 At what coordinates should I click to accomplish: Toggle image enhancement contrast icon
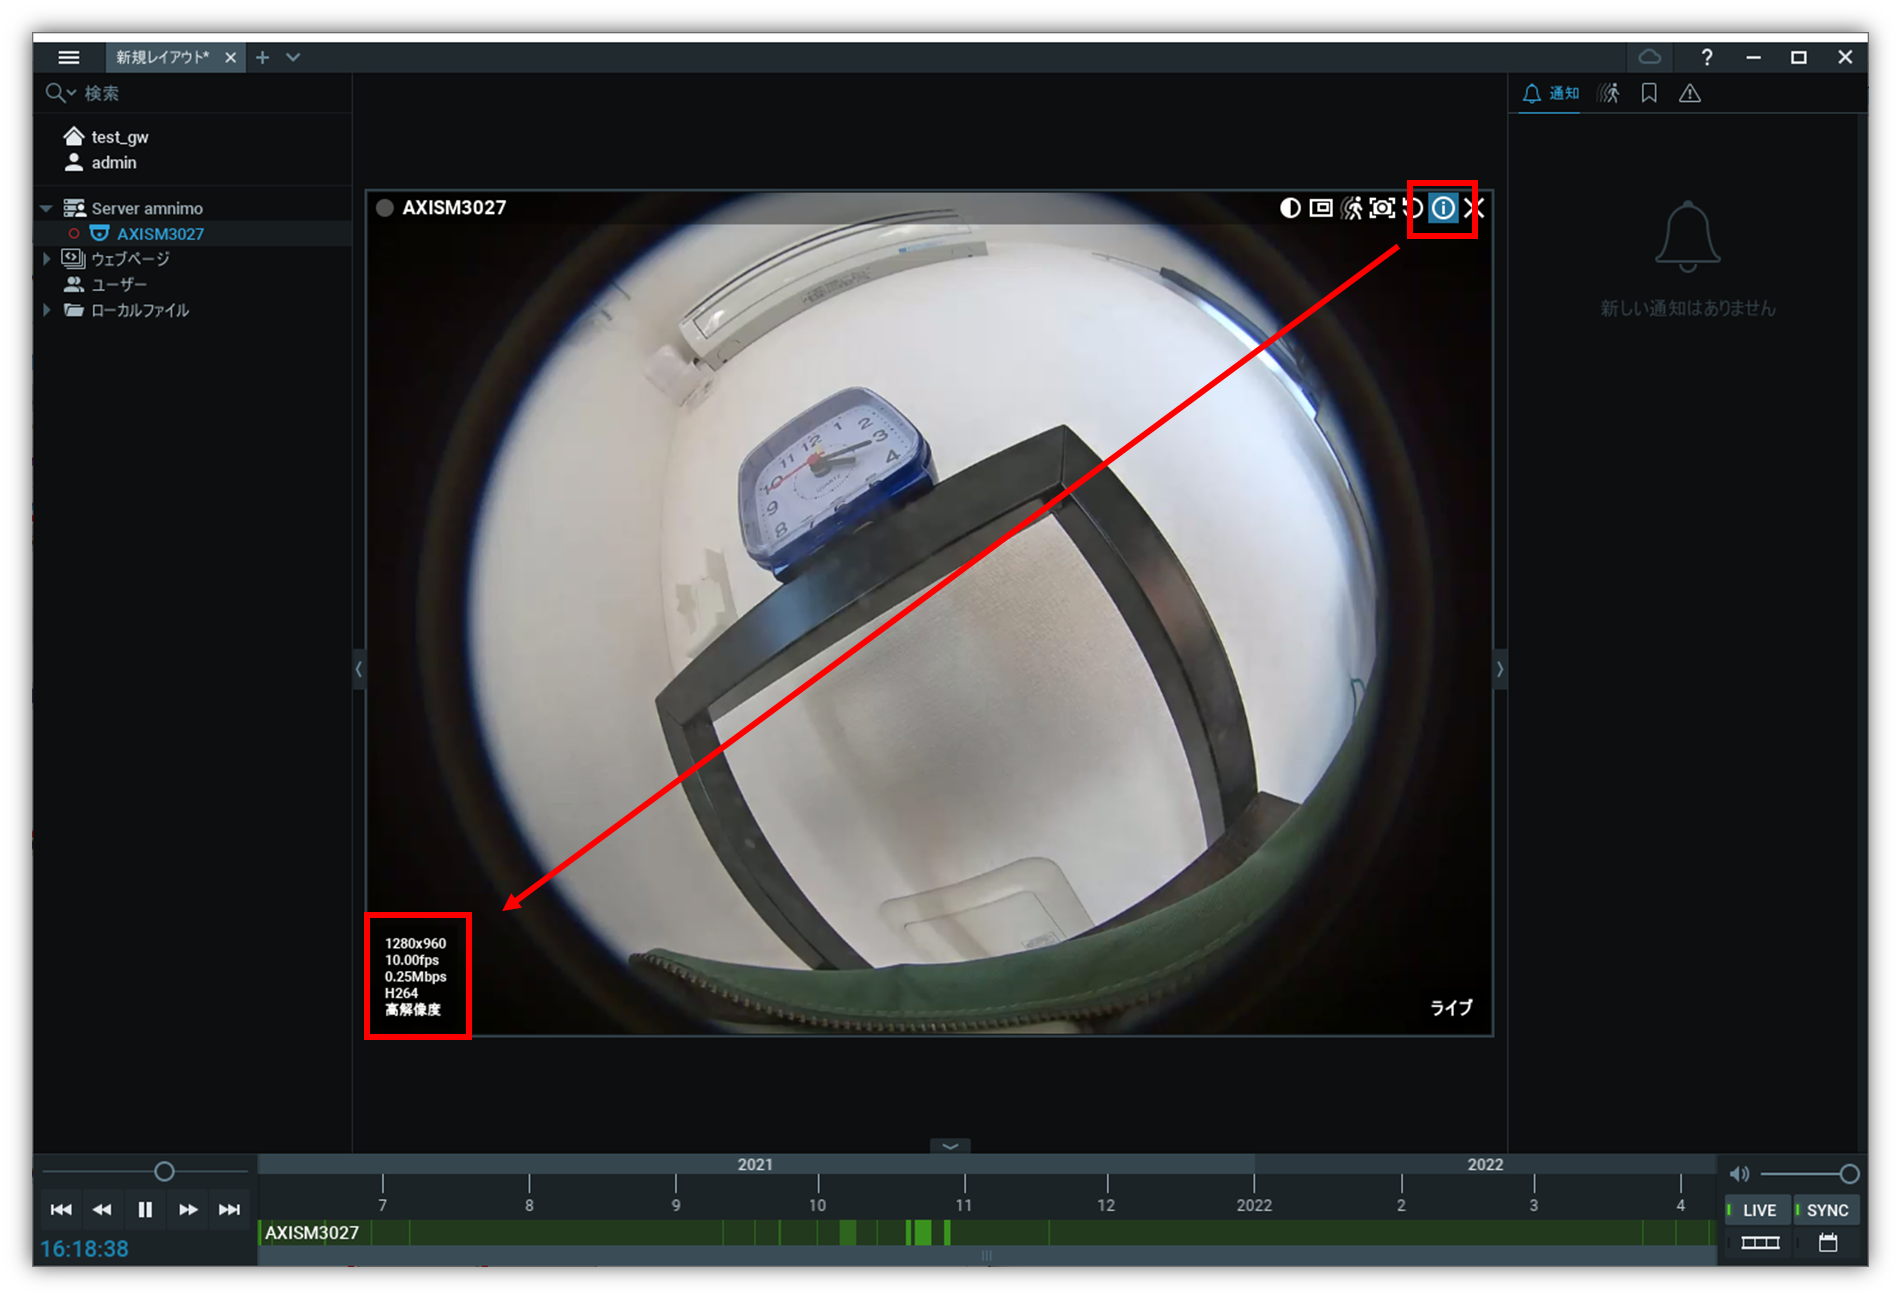pyautogui.click(x=1290, y=208)
